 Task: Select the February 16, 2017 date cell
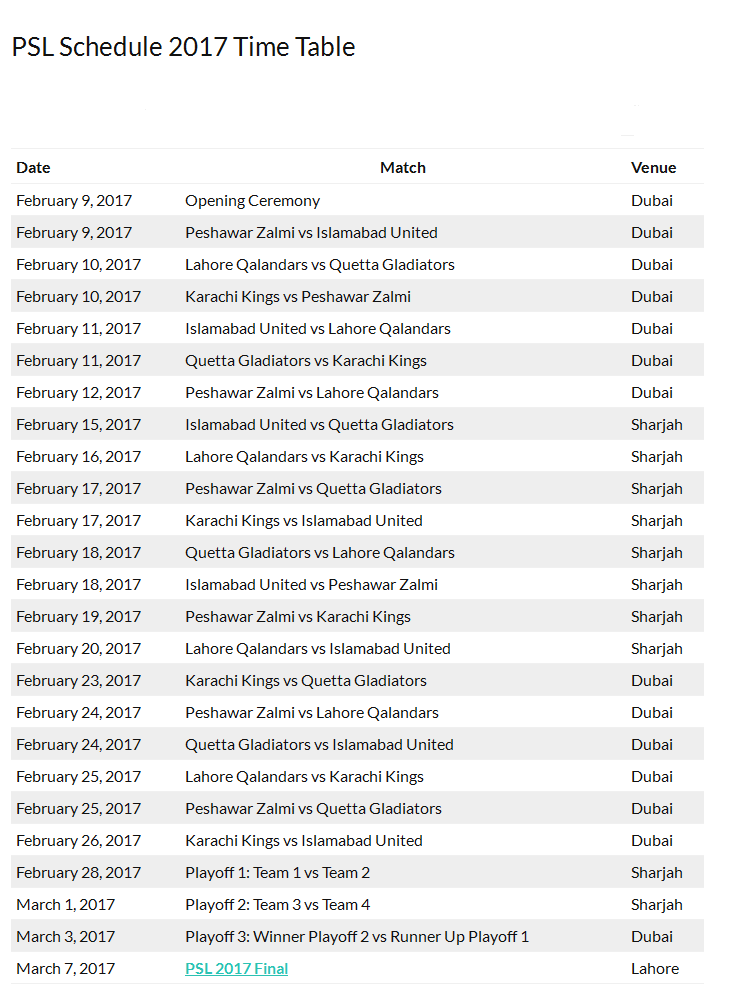pyautogui.click(x=78, y=456)
